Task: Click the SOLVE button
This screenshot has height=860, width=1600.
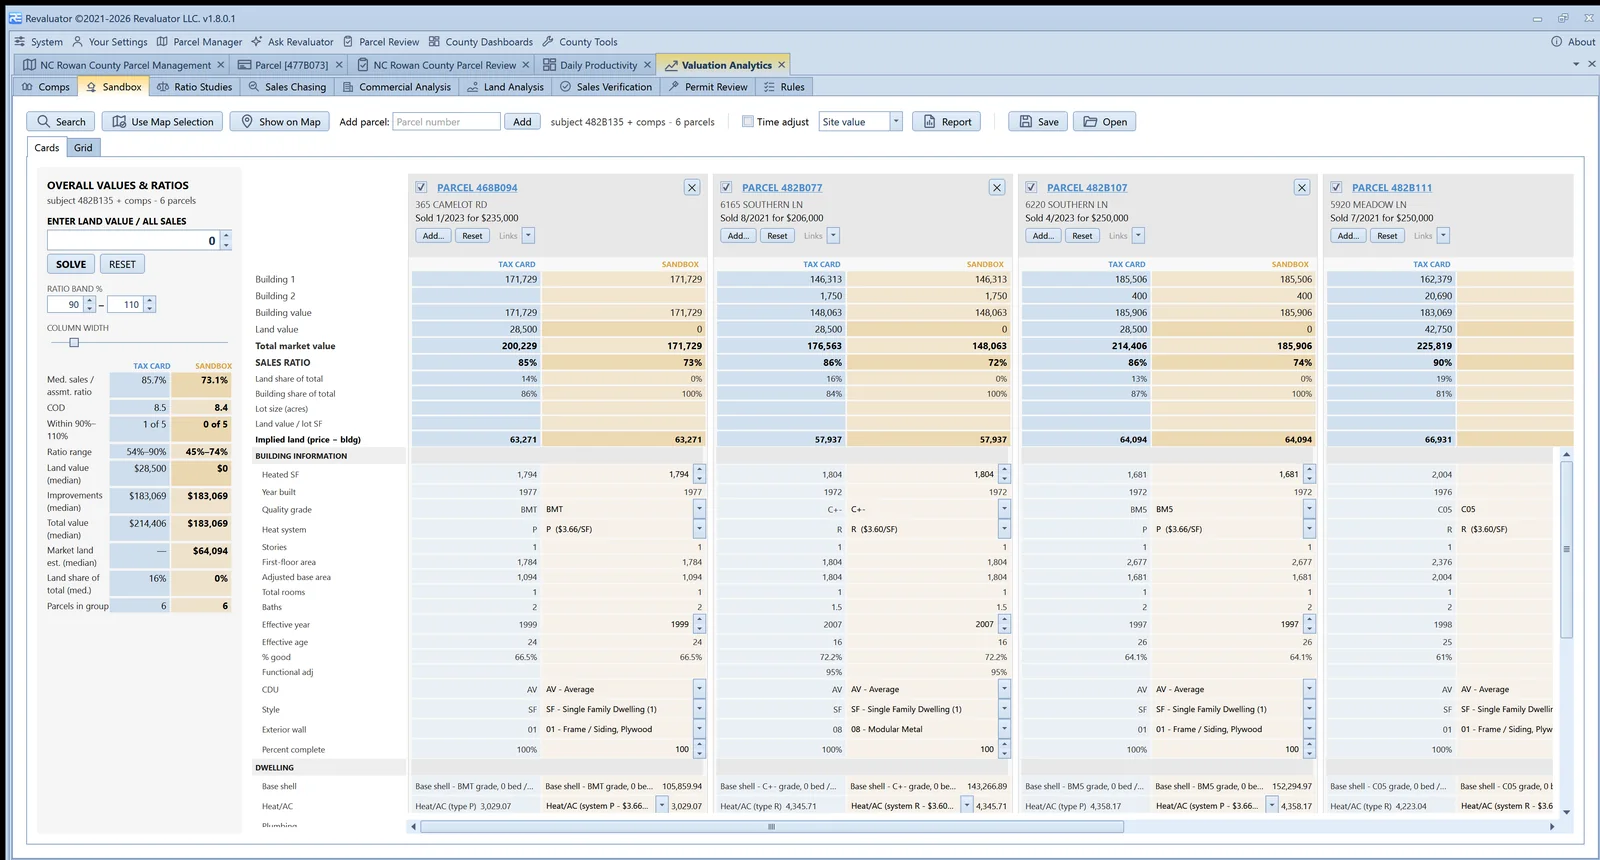Action: click(x=70, y=264)
